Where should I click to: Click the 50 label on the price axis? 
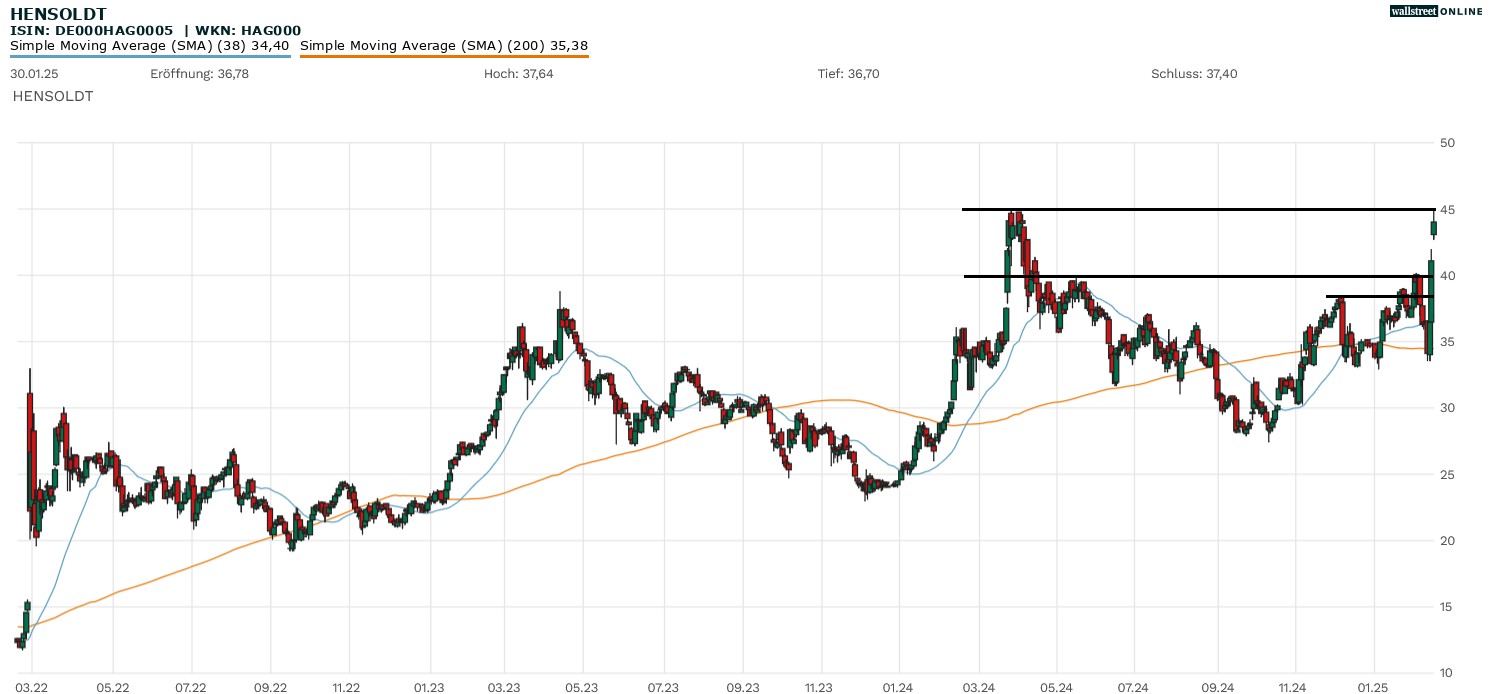coord(1446,143)
